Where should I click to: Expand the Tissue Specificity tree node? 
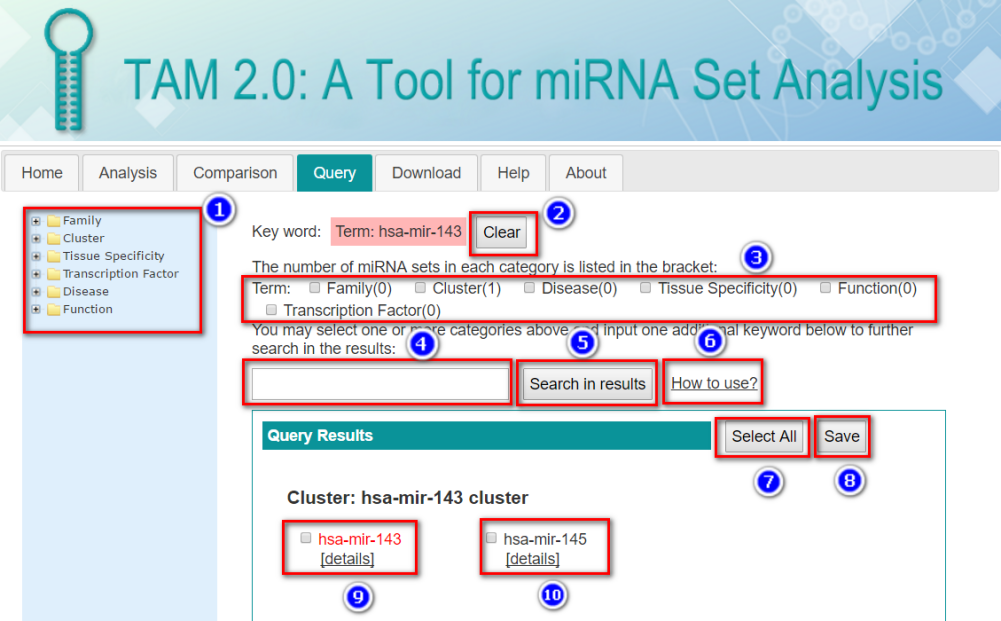(x=36, y=257)
